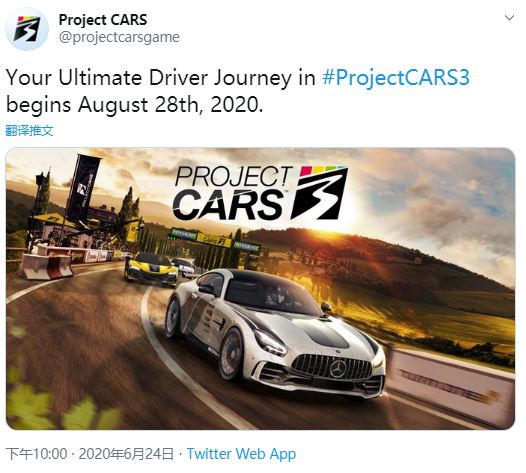
Task: Open the Project CARS profile avatar
Action: [27, 29]
